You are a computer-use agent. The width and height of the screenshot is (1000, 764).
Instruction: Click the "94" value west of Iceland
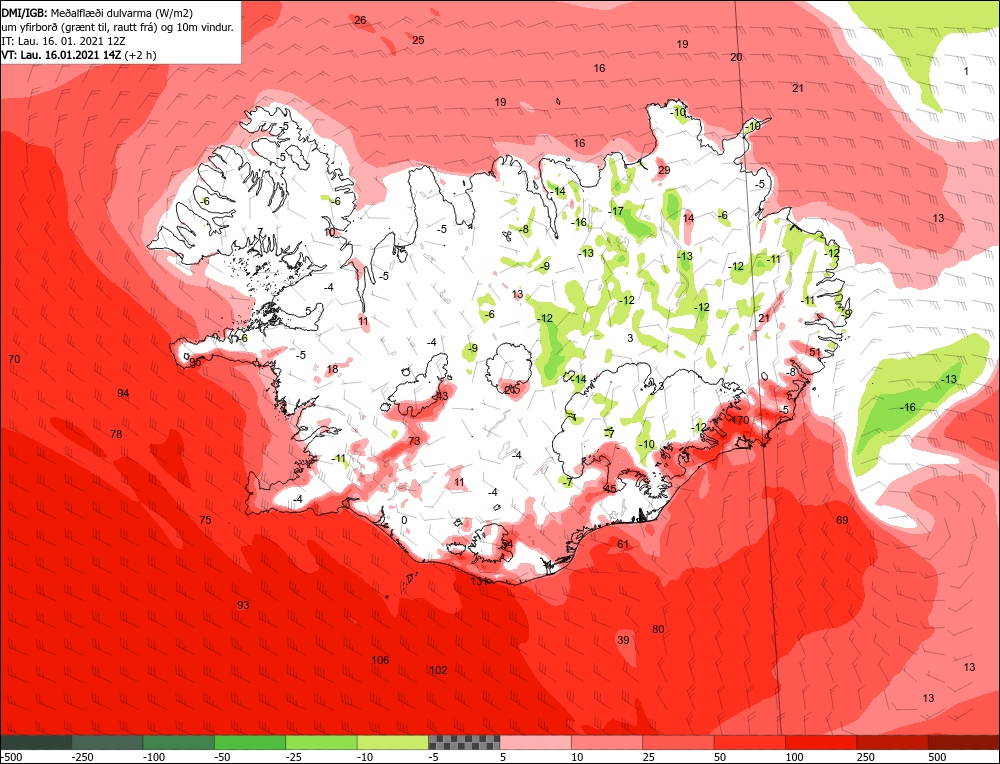[123, 393]
